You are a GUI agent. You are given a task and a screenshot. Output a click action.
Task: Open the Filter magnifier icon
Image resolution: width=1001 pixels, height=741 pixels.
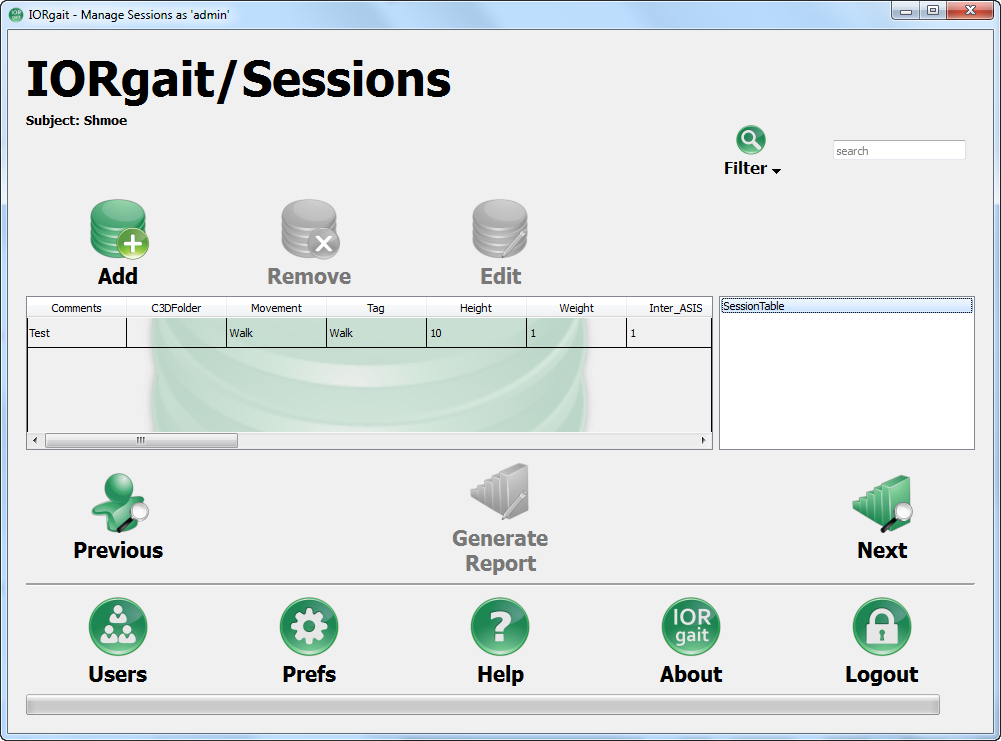point(751,140)
